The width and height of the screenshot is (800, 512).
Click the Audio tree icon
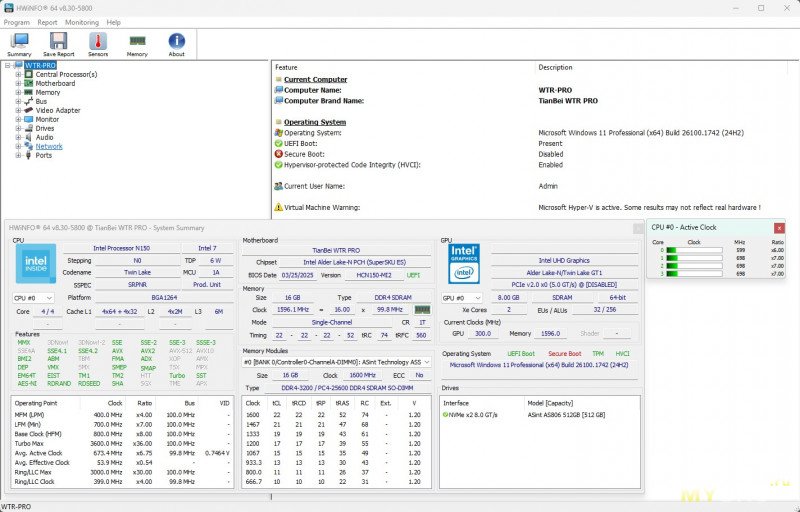29,137
